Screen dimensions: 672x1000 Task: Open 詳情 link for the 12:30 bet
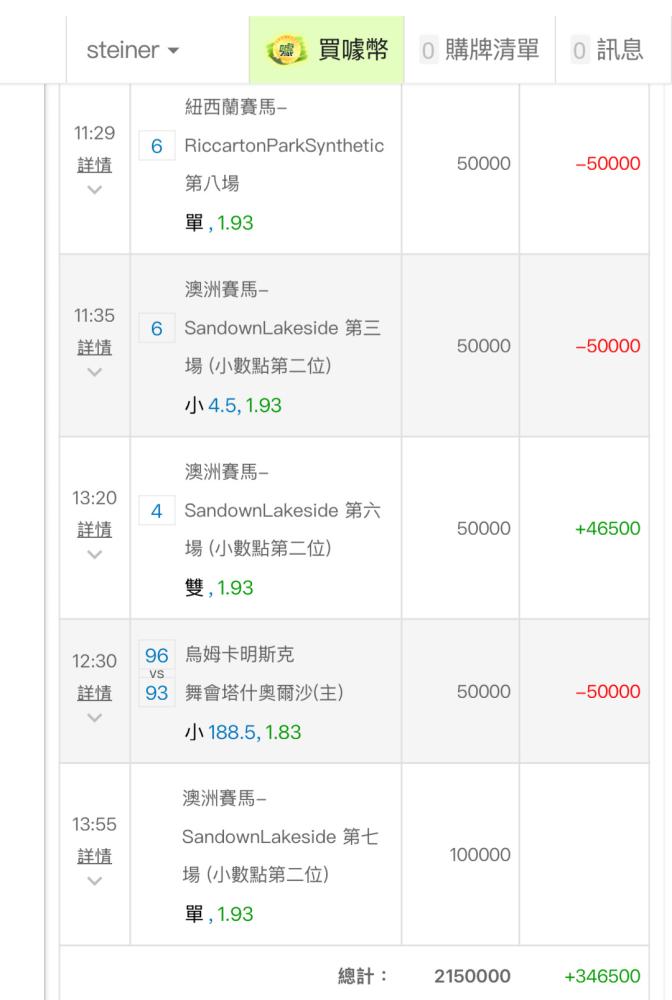coord(94,693)
